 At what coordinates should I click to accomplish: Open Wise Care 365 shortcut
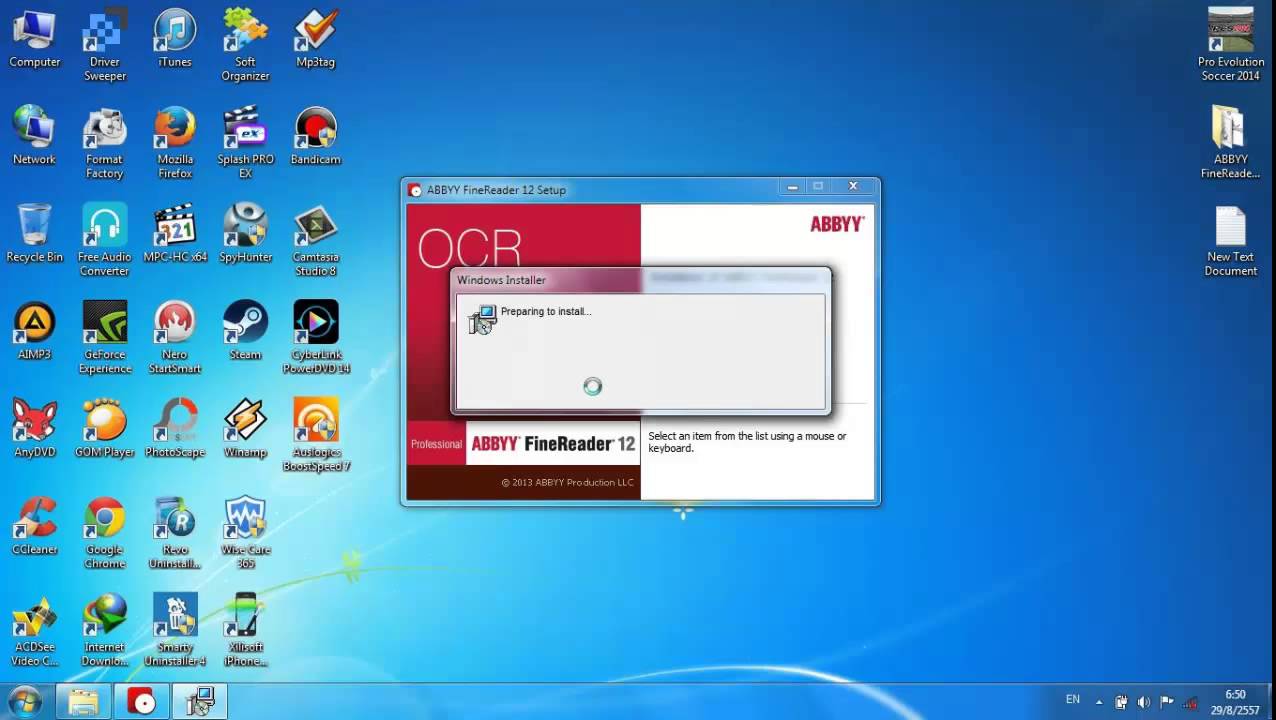[x=245, y=533]
